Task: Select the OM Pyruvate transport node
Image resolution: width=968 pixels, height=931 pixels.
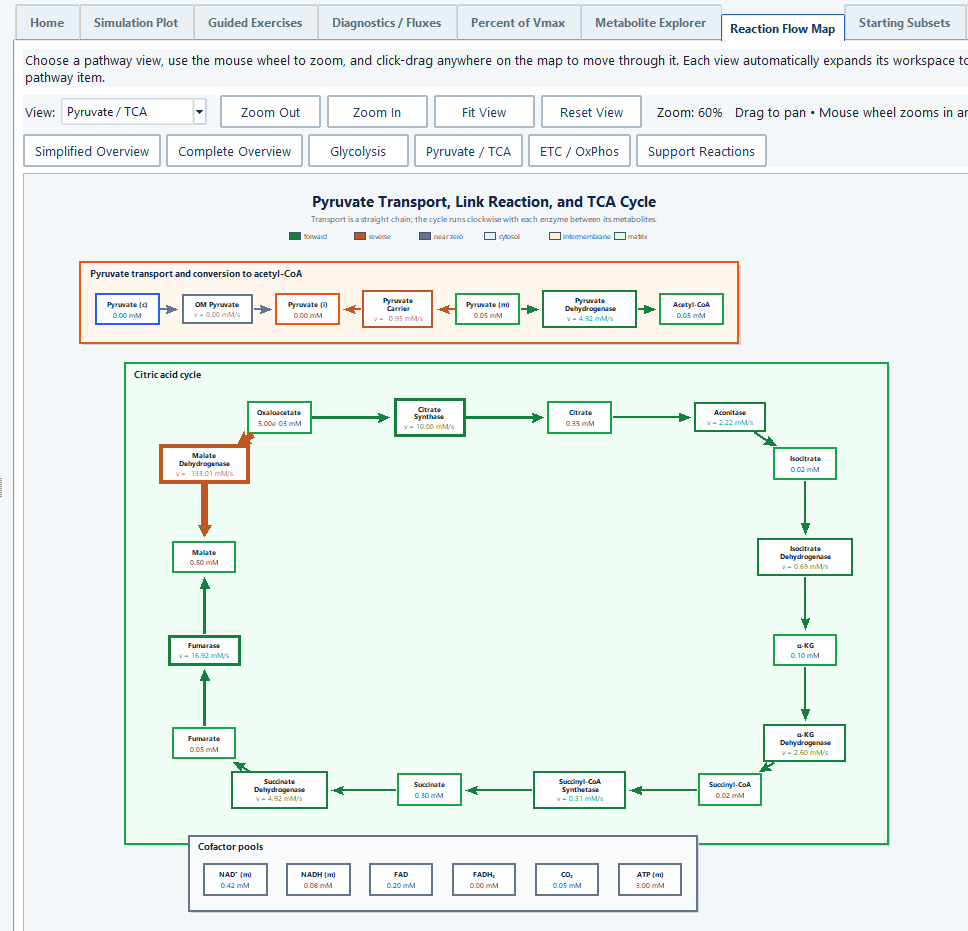Action: 217,309
